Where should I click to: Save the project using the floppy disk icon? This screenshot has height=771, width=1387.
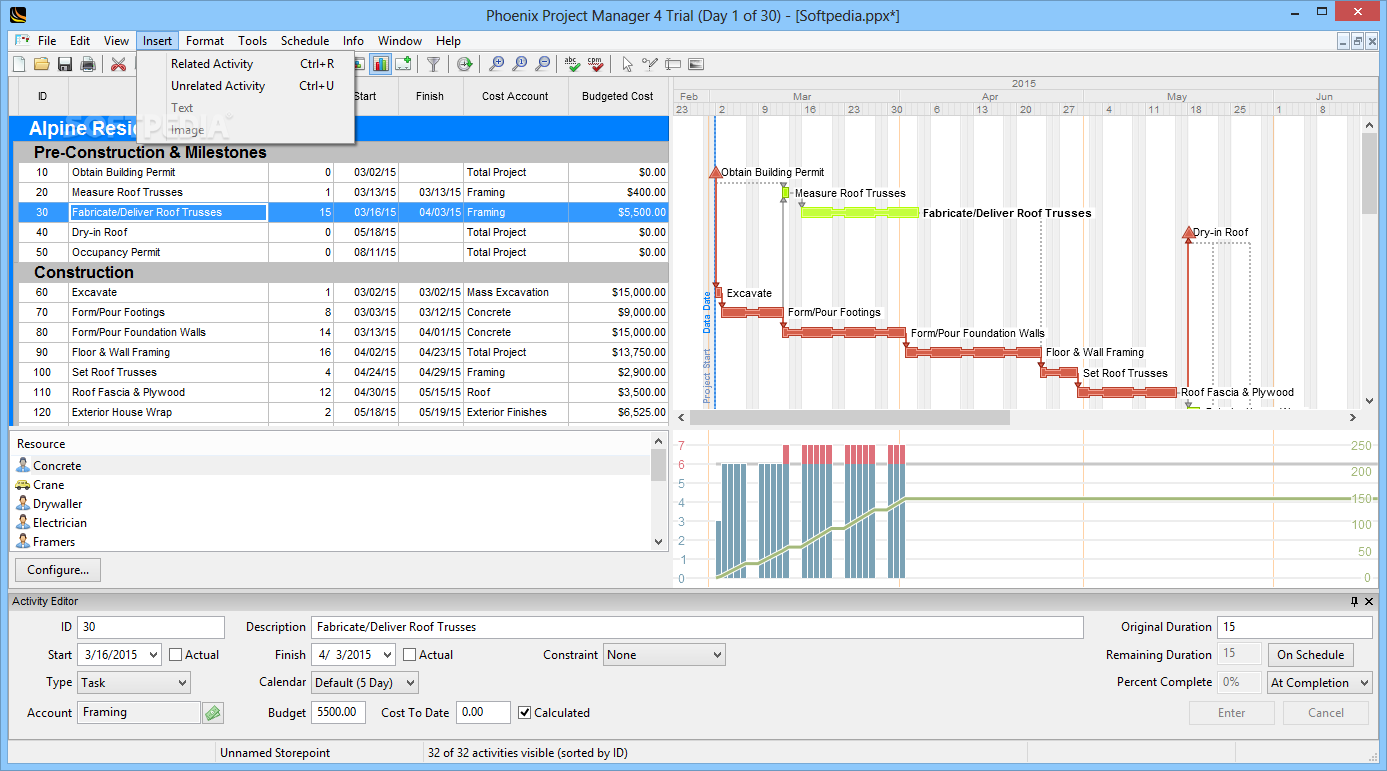[x=65, y=64]
